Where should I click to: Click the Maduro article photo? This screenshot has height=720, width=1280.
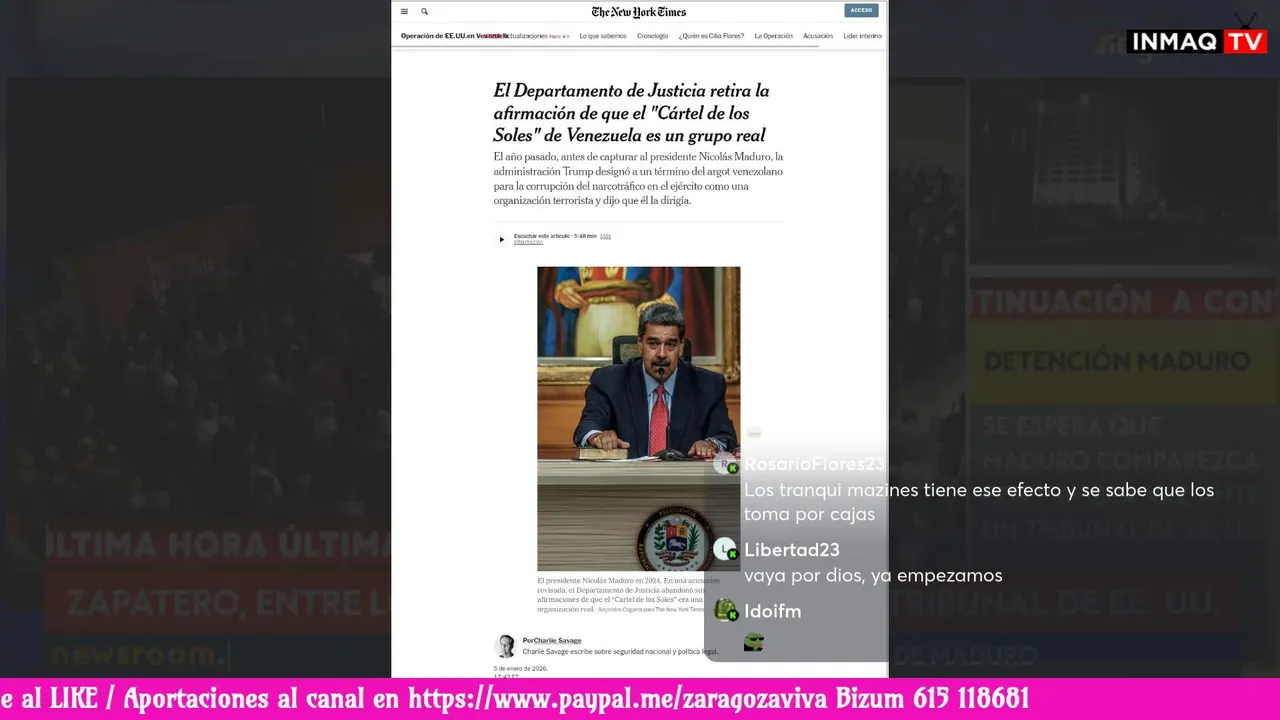[x=638, y=418]
